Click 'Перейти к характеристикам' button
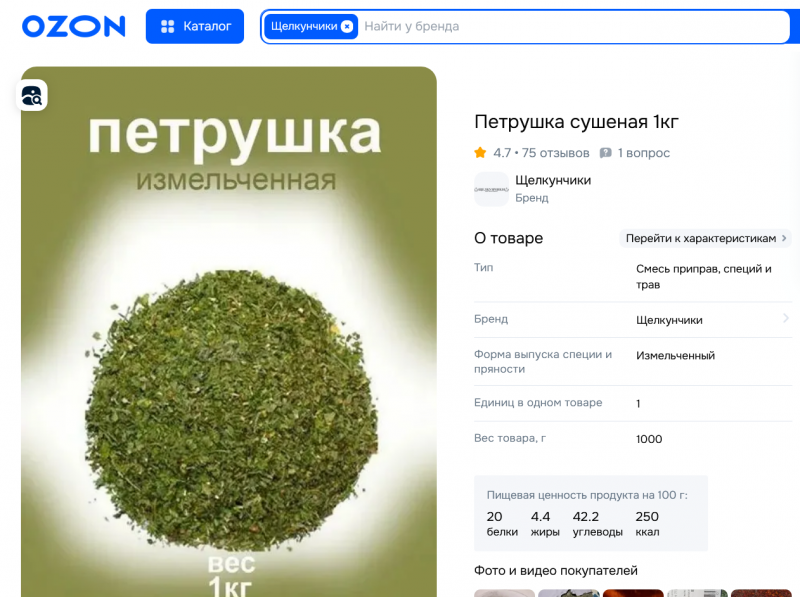The image size is (800, 597). (x=706, y=238)
